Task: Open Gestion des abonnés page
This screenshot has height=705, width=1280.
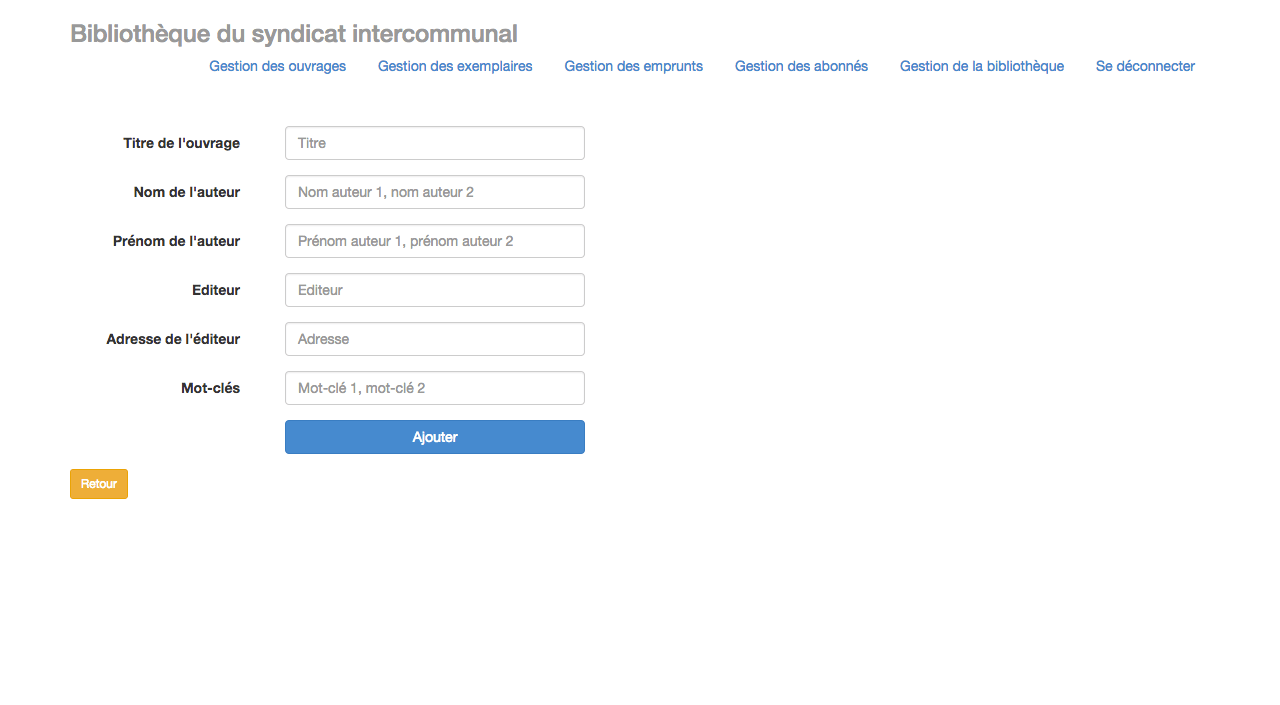Action: (801, 66)
